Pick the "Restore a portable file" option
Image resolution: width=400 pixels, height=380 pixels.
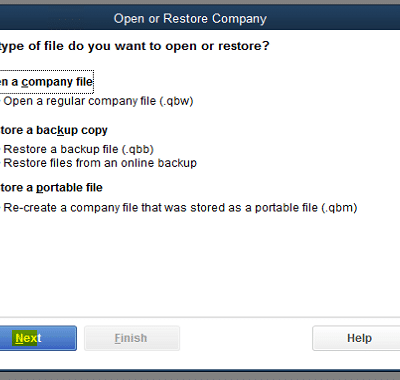(x=51, y=188)
